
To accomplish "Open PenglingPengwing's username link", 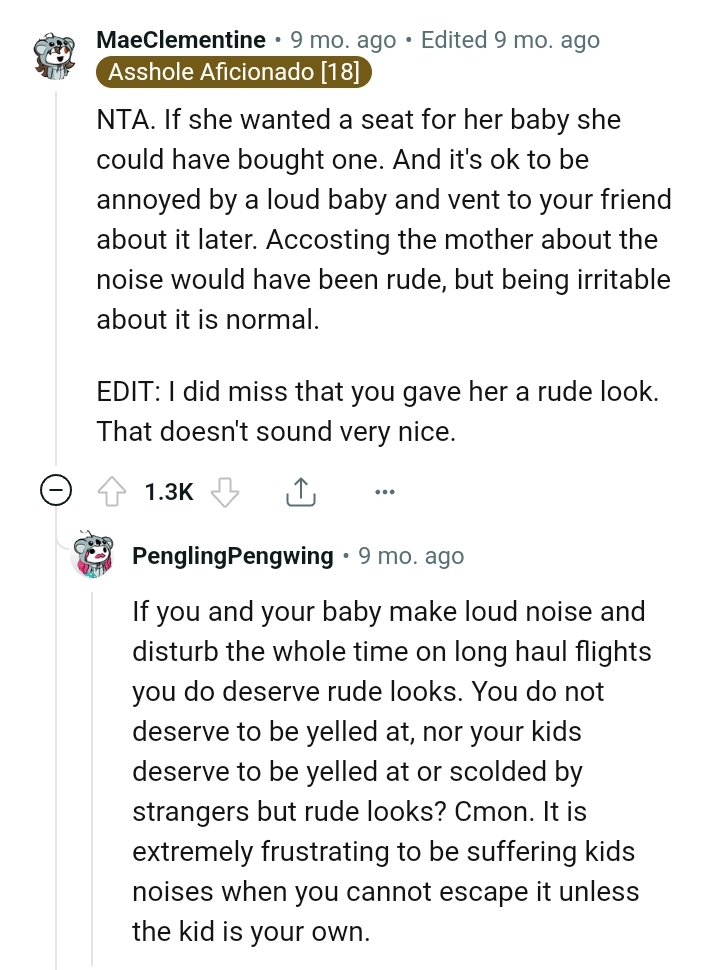I will point(235,556).
